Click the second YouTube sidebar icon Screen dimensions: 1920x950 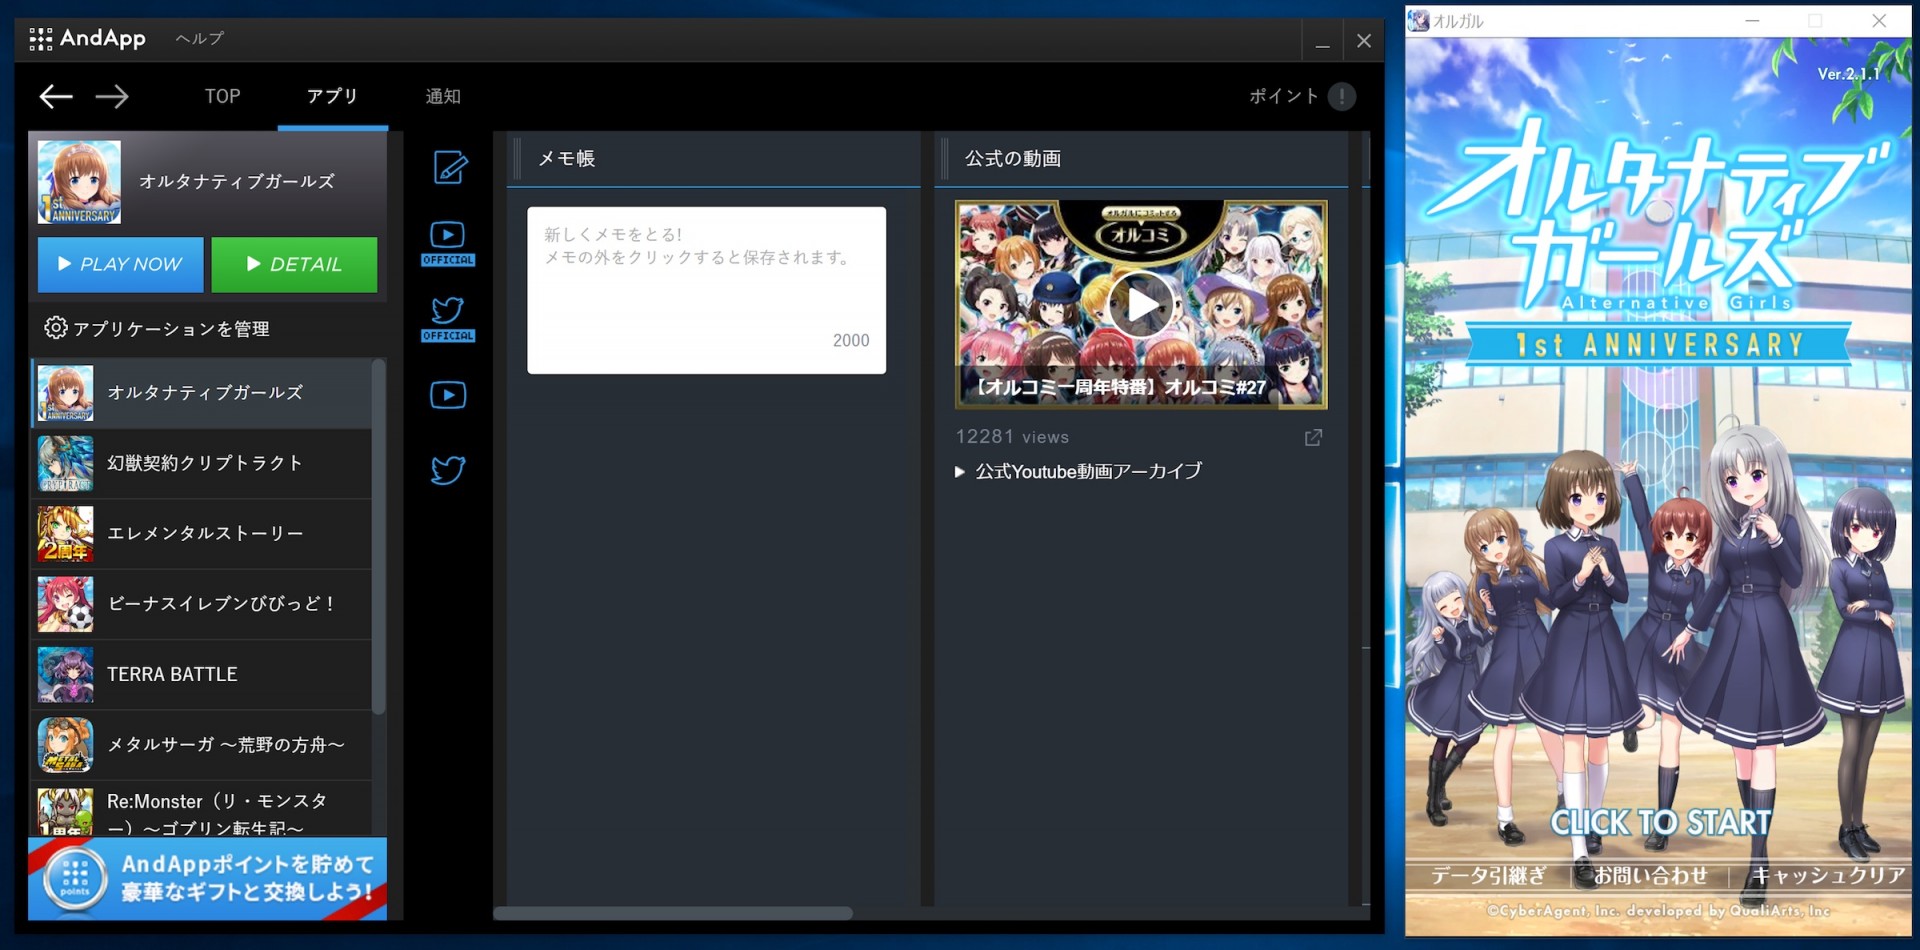448,394
